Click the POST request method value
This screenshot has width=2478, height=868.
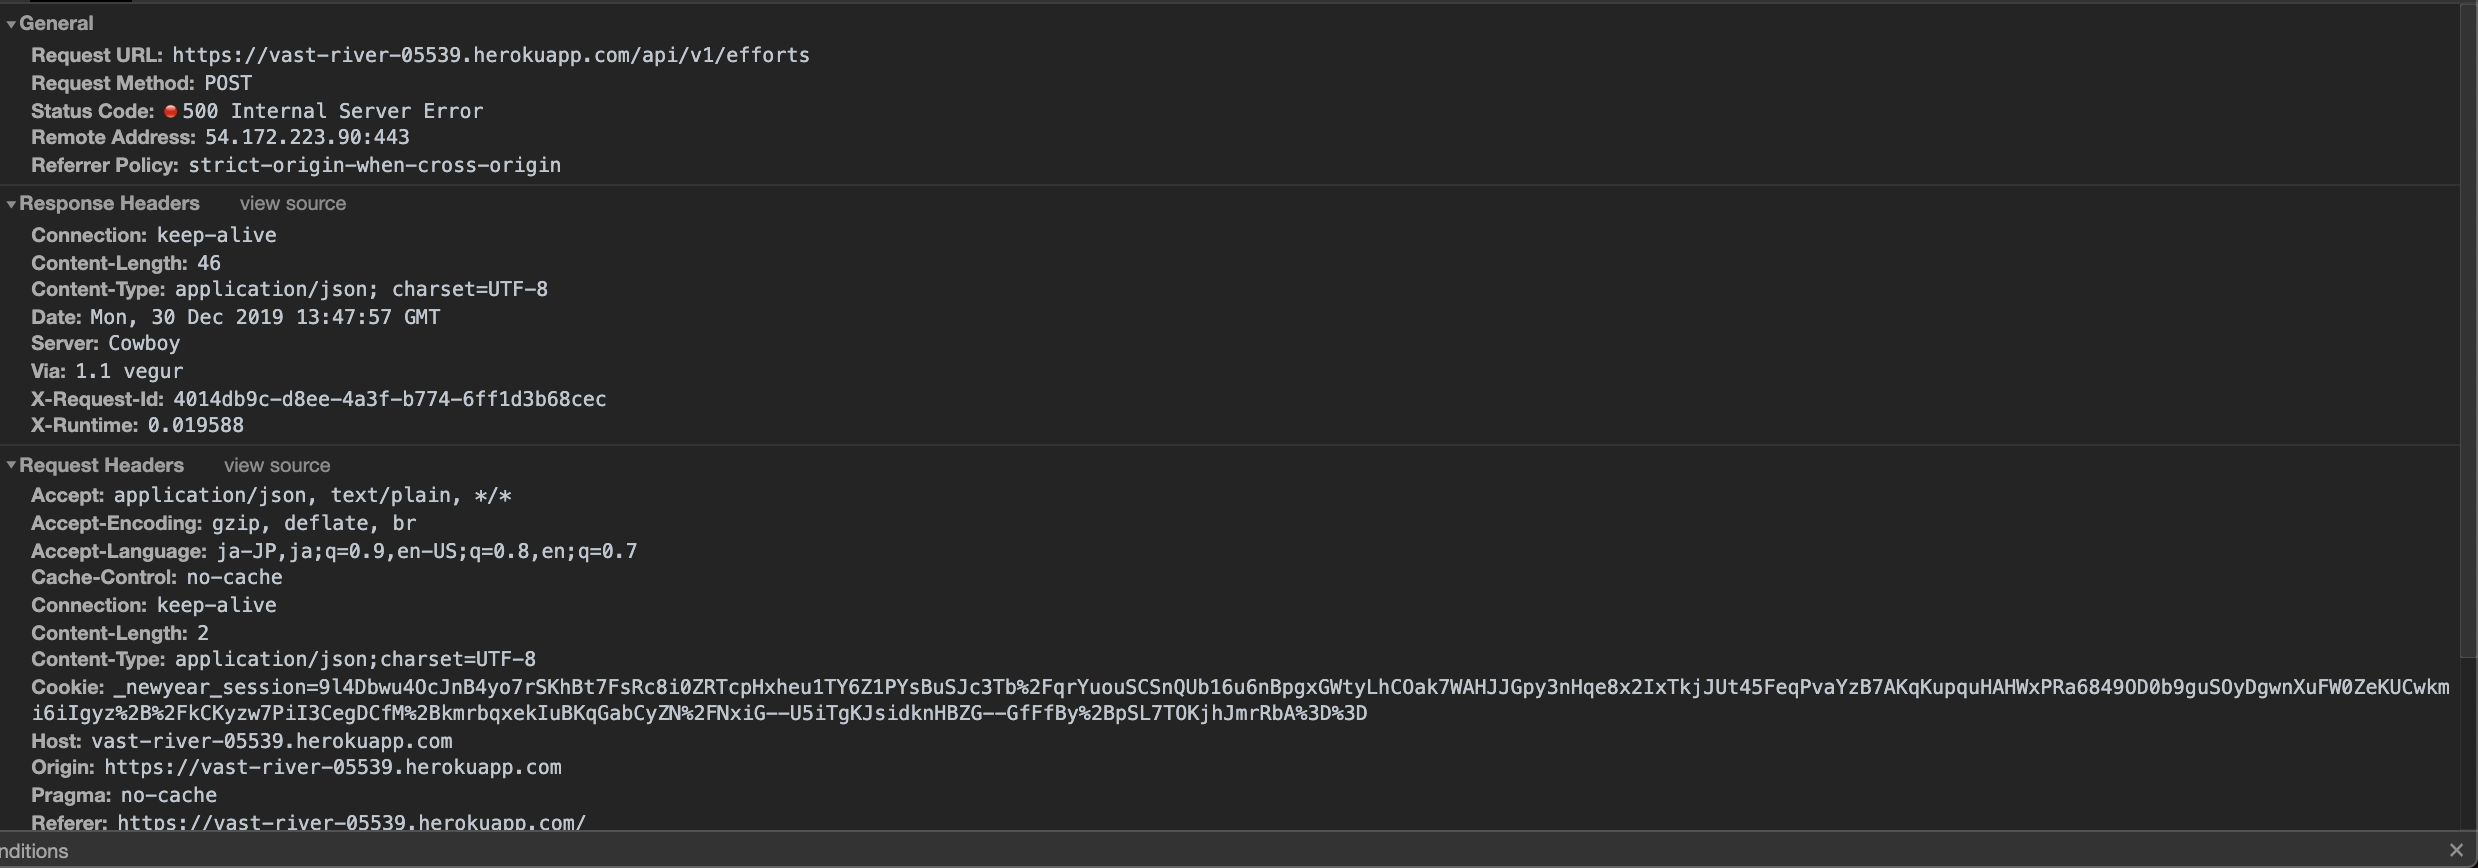228,84
